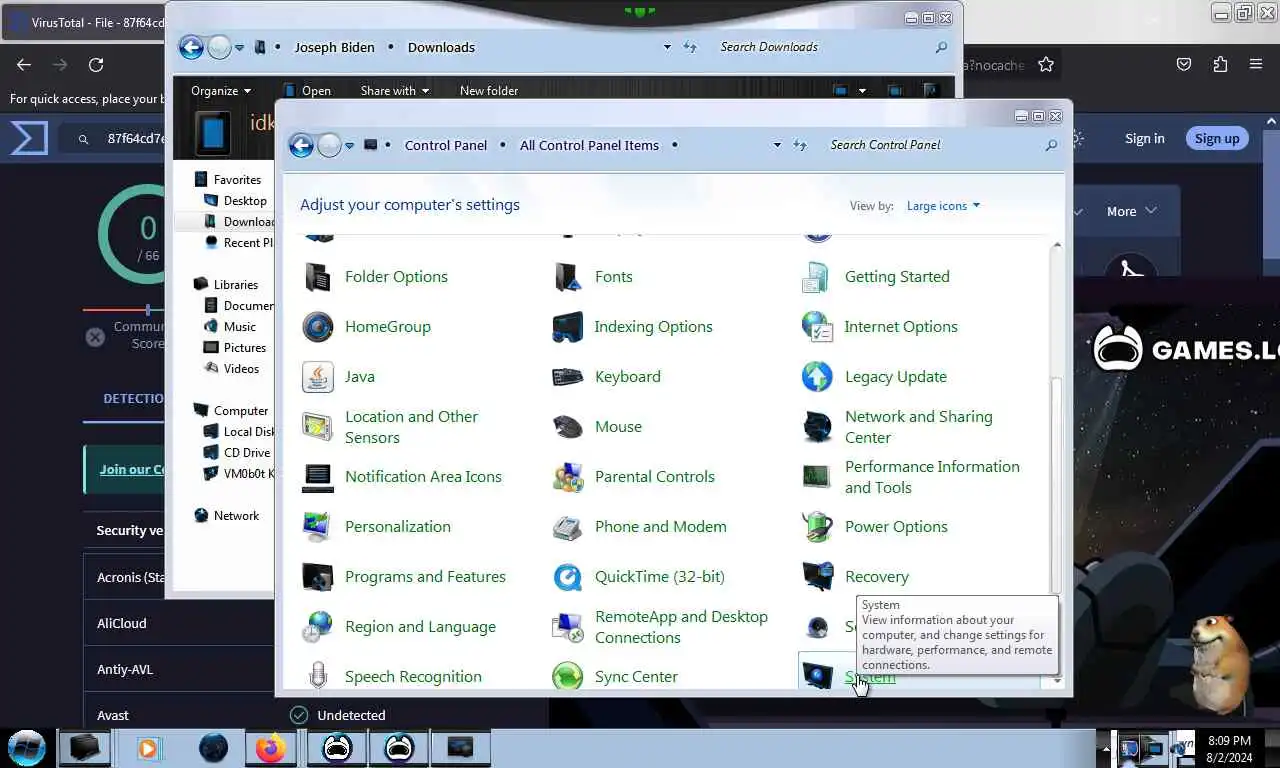Open the Organize menu in Explorer

(220, 91)
